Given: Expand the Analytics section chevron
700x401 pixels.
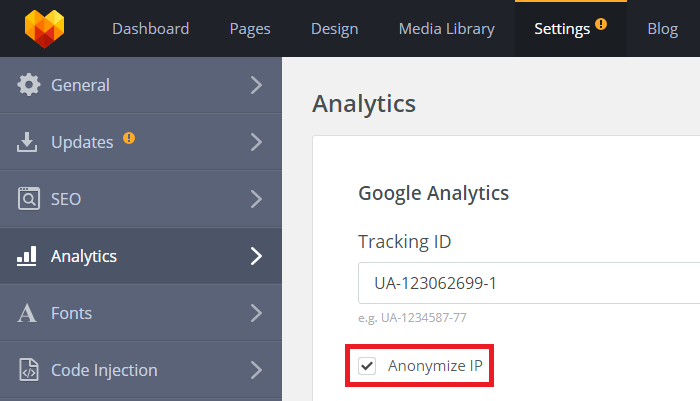Looking at the screenshot, I should click(256, 256).
